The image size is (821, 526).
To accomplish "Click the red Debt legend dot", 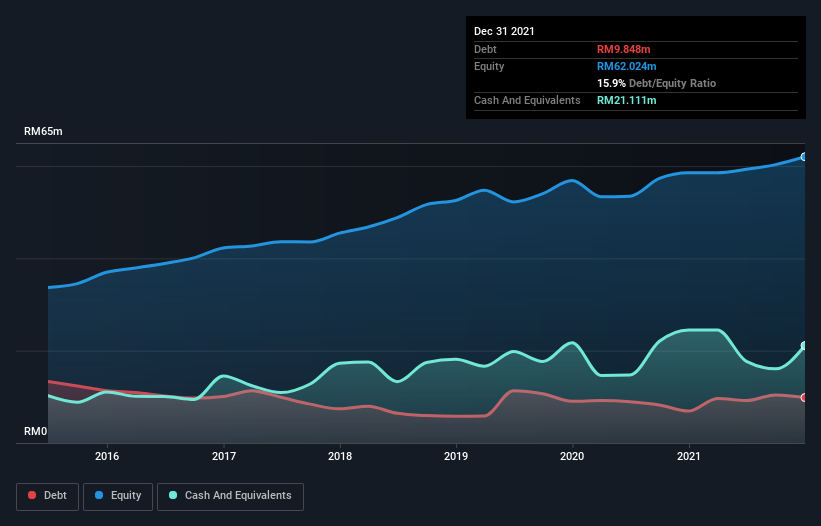I will pos(32,495).
